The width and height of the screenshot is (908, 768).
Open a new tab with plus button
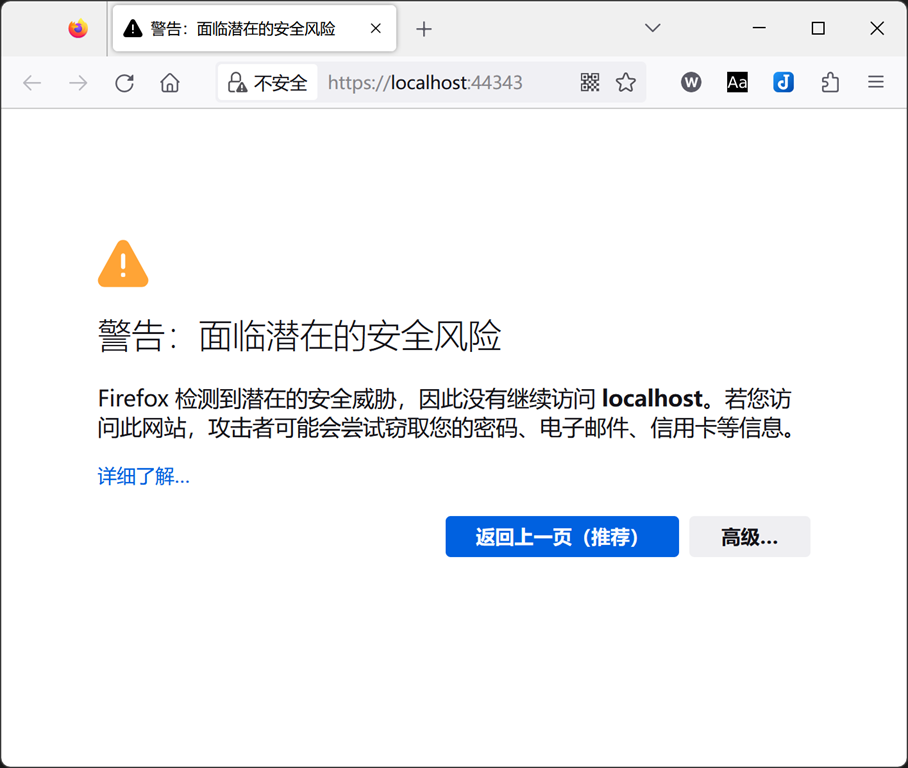click(424, 29)
